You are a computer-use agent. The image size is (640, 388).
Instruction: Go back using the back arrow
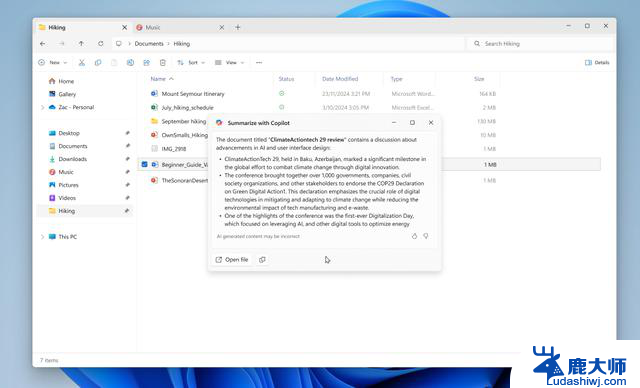pos(43,44)
